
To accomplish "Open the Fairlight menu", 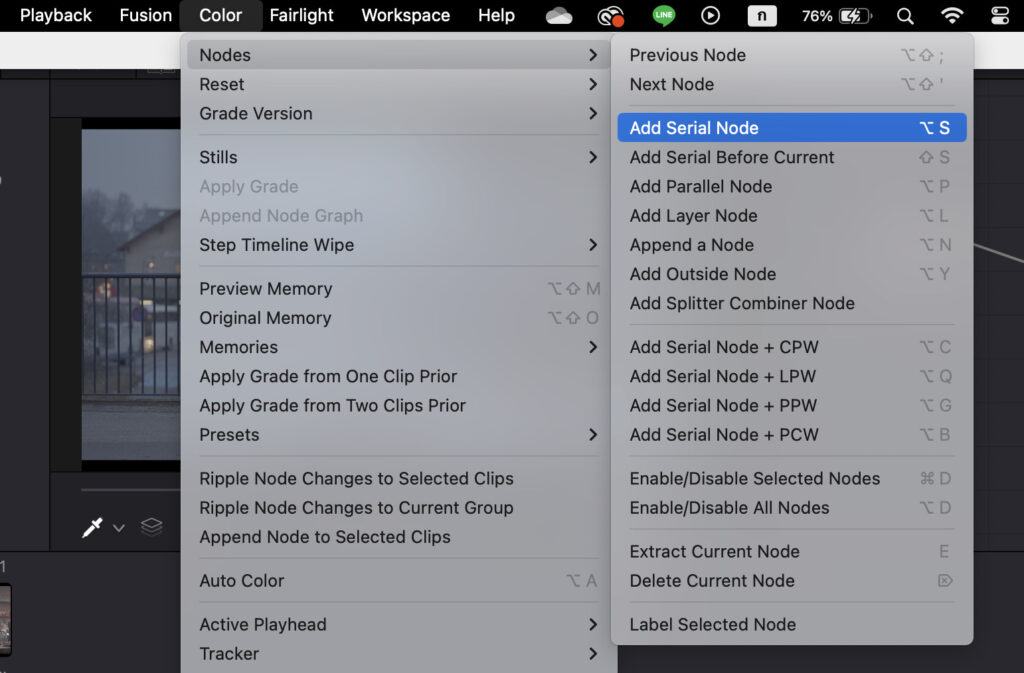I will point(302,15).
